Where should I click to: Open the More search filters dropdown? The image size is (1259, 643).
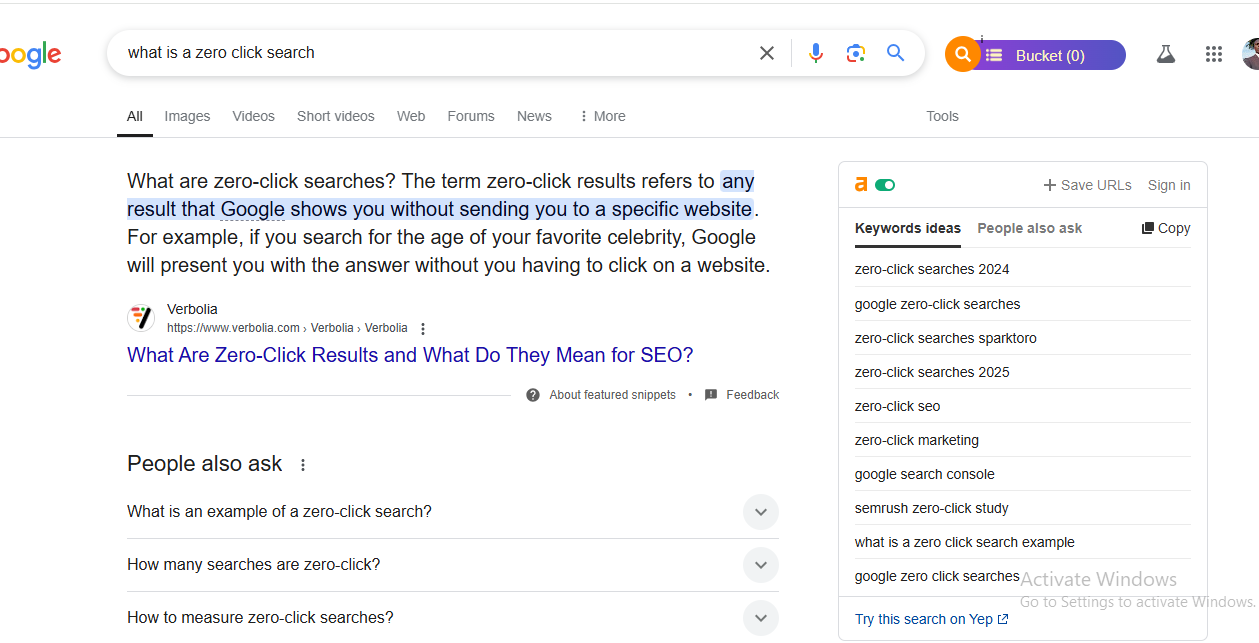pos(602,116)
